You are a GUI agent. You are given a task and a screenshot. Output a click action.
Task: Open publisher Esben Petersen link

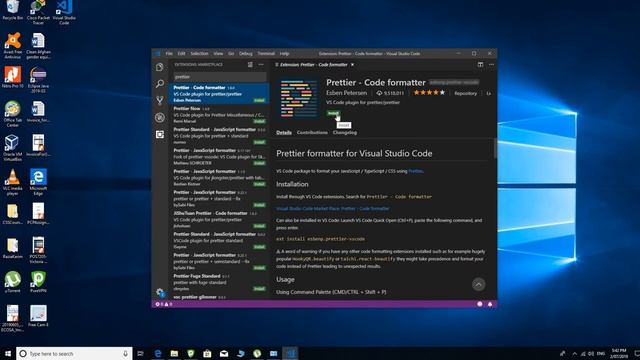click(x=347, y=93)
